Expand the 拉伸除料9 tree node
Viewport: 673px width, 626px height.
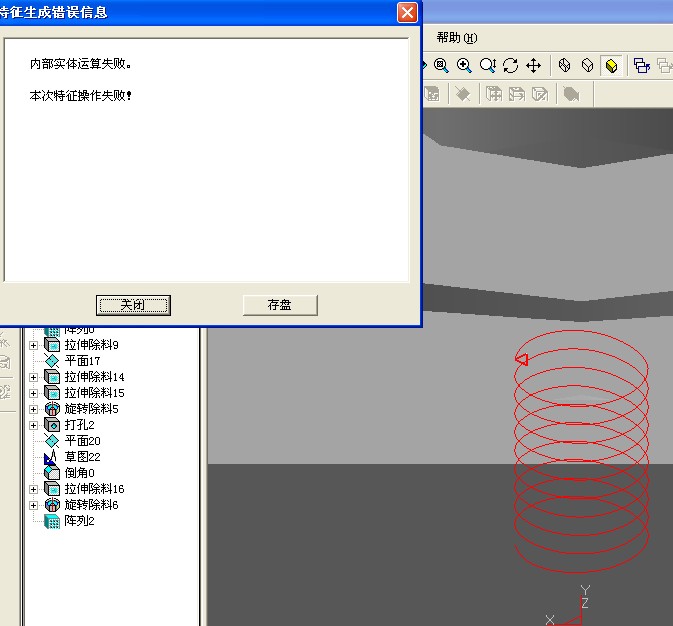[33, 345]
